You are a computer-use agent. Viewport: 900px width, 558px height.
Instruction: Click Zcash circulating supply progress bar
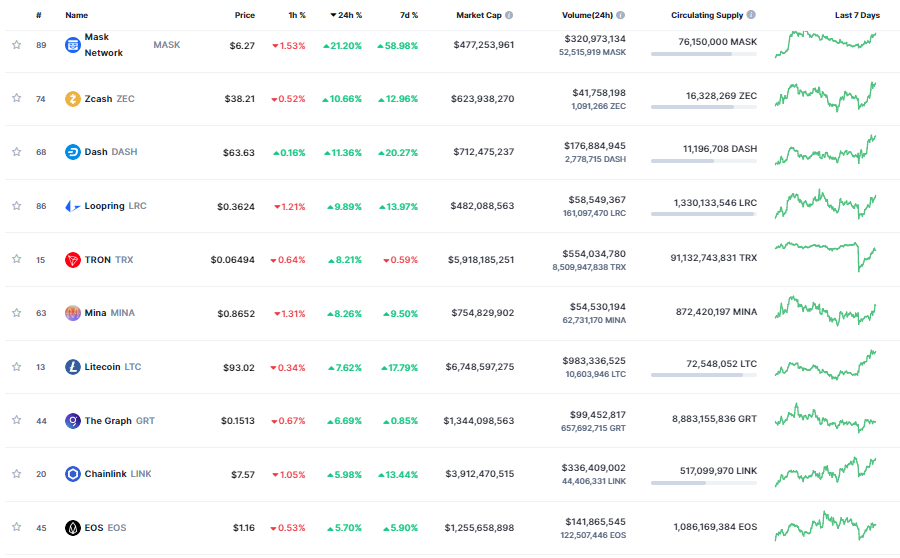click(x=704, y=107)
